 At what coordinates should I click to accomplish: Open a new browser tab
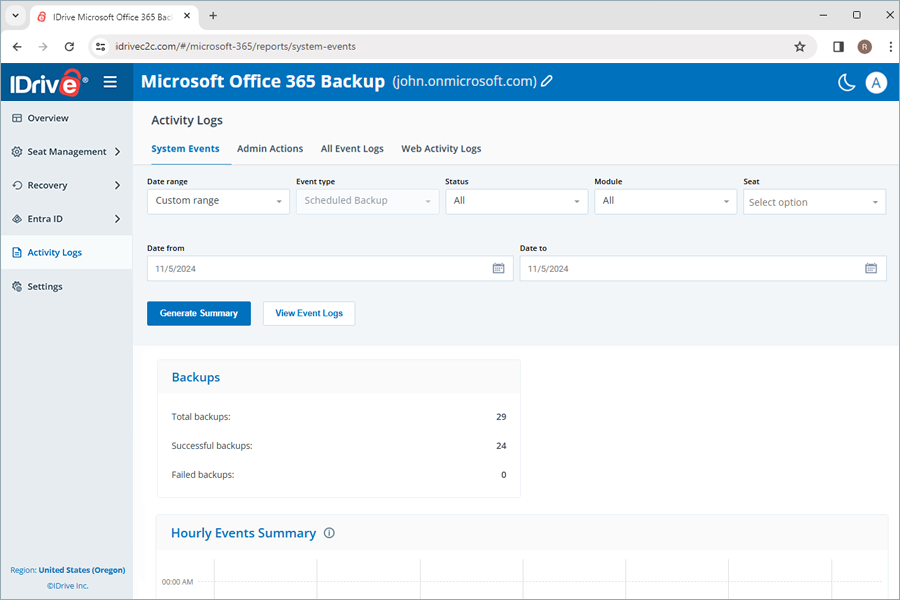(213, 16)
